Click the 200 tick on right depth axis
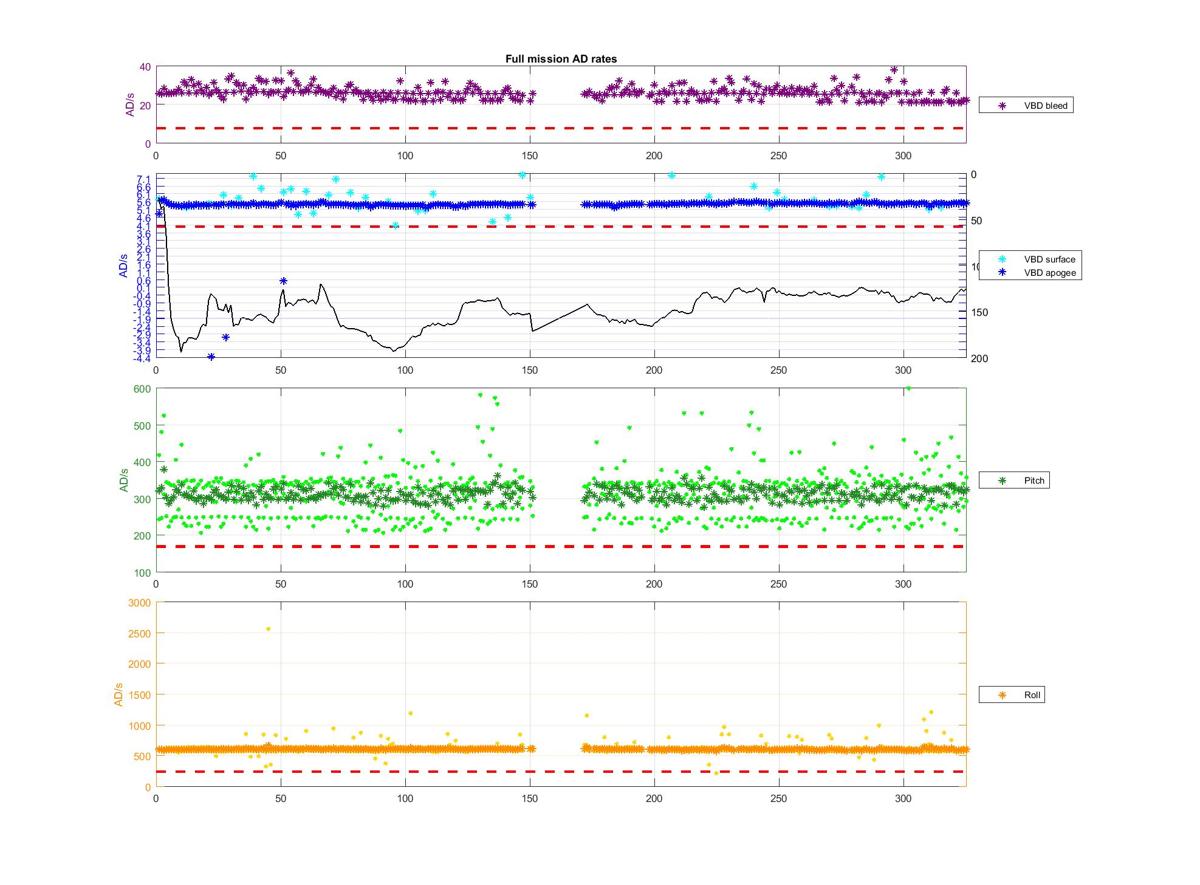 980,359
